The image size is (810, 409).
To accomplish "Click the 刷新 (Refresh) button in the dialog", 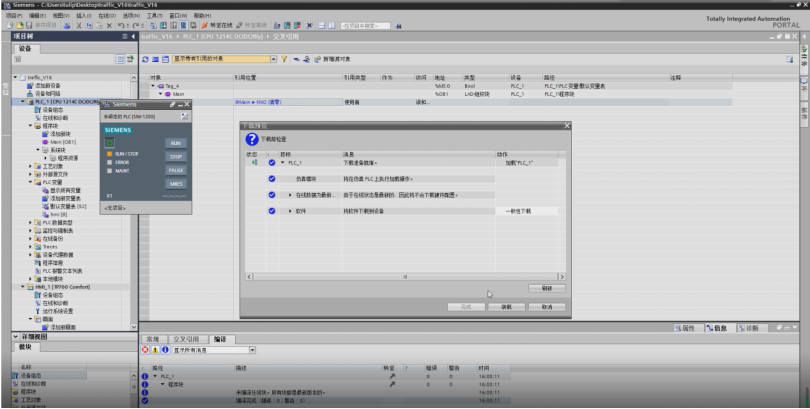I will pos(547,288).
